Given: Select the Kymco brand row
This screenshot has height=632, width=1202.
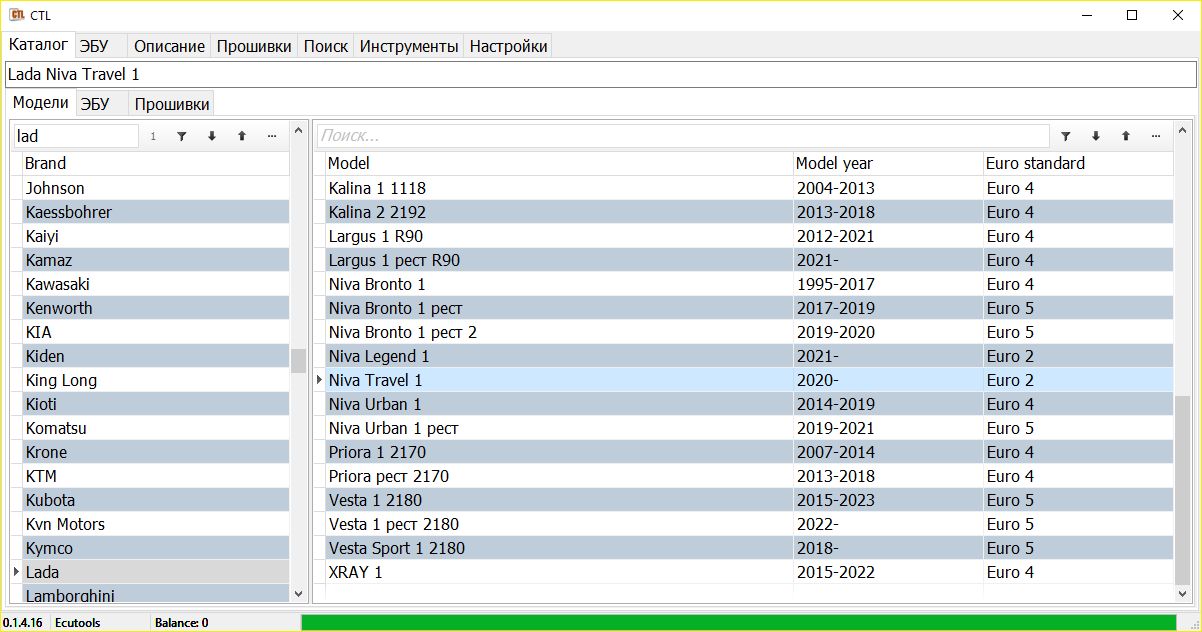Looking at the screenshot, I should coord(156,548).
